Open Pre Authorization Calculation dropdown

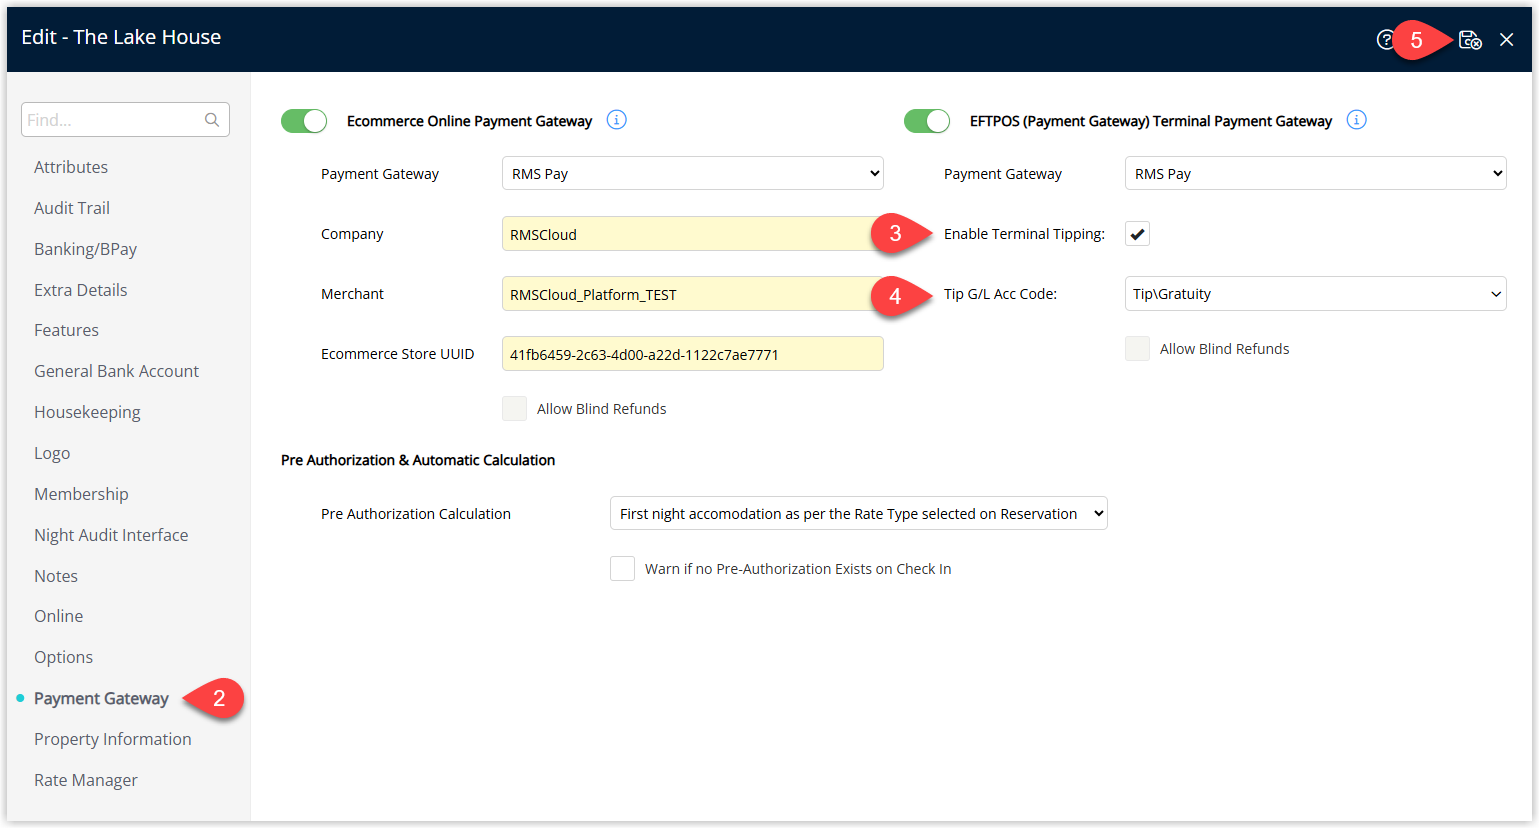[x=859, y=513]
